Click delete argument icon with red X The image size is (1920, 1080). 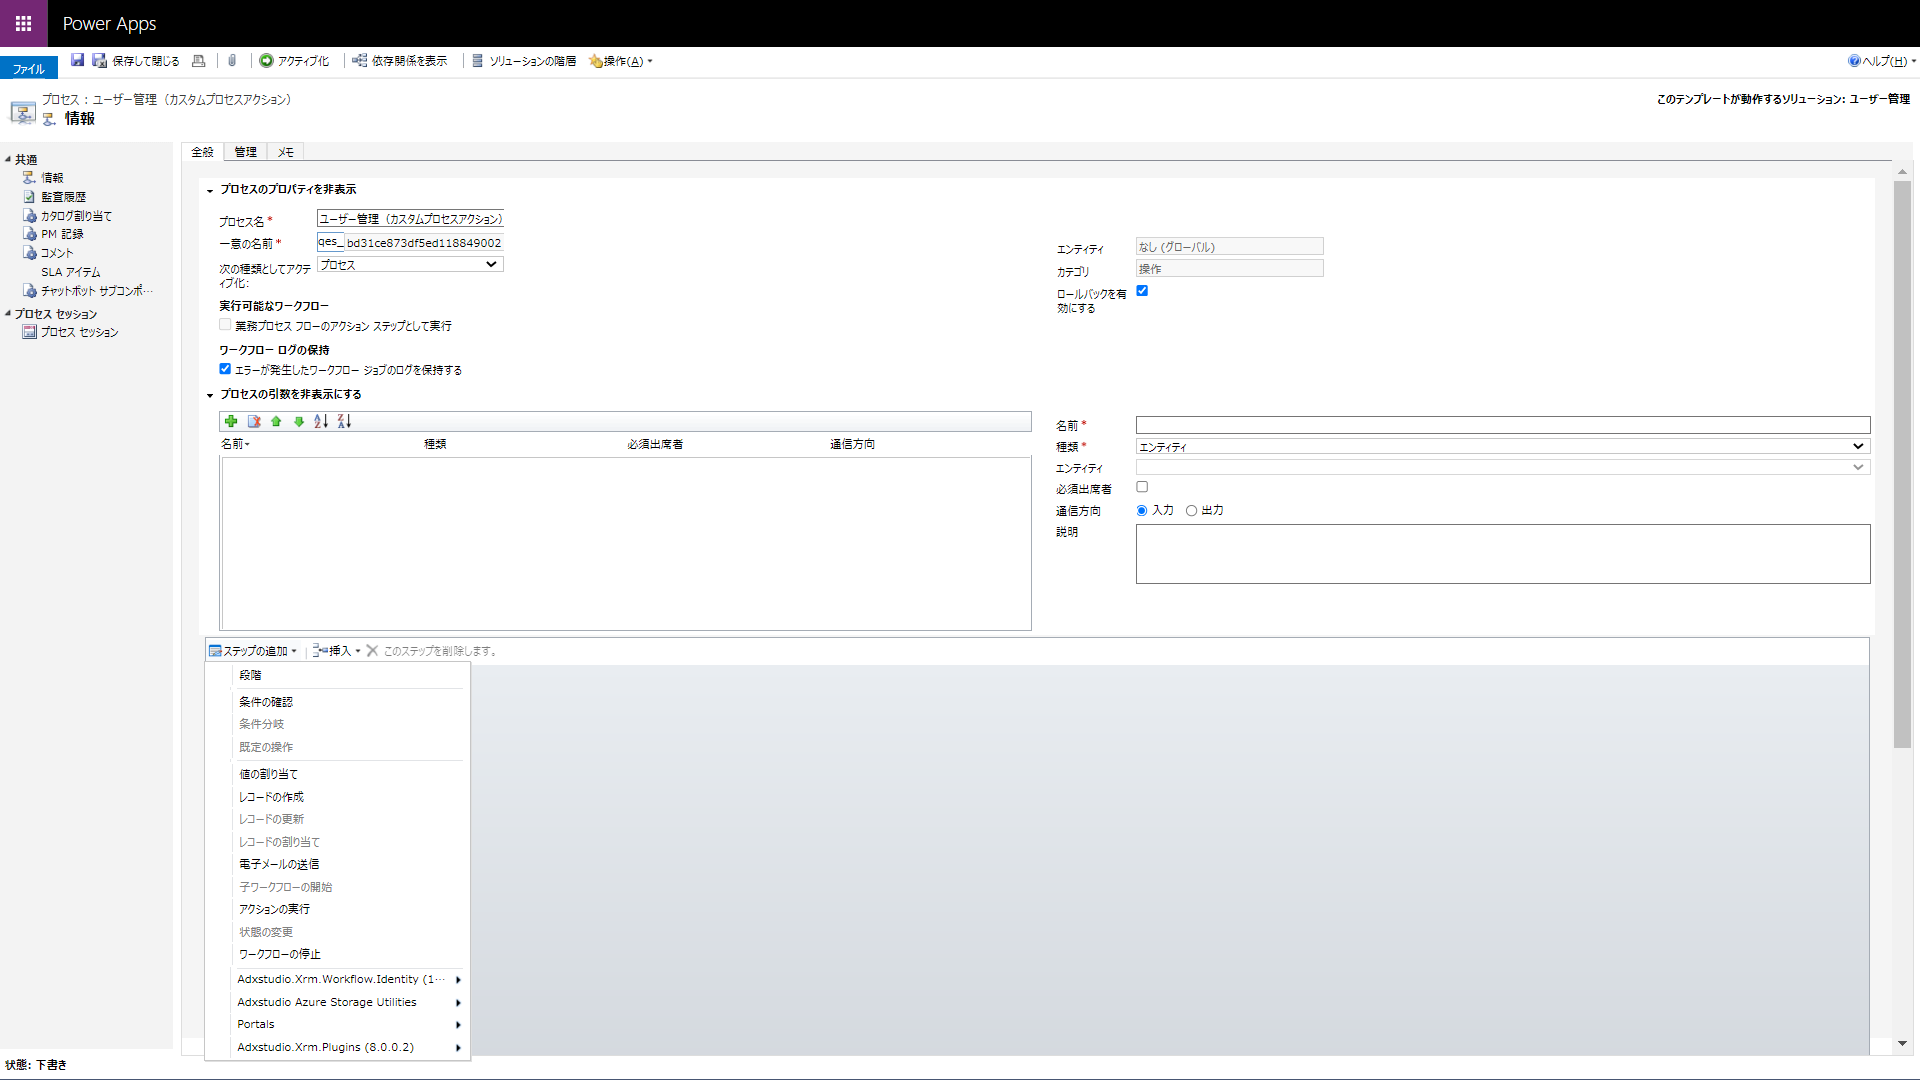(x=254, y=421)
